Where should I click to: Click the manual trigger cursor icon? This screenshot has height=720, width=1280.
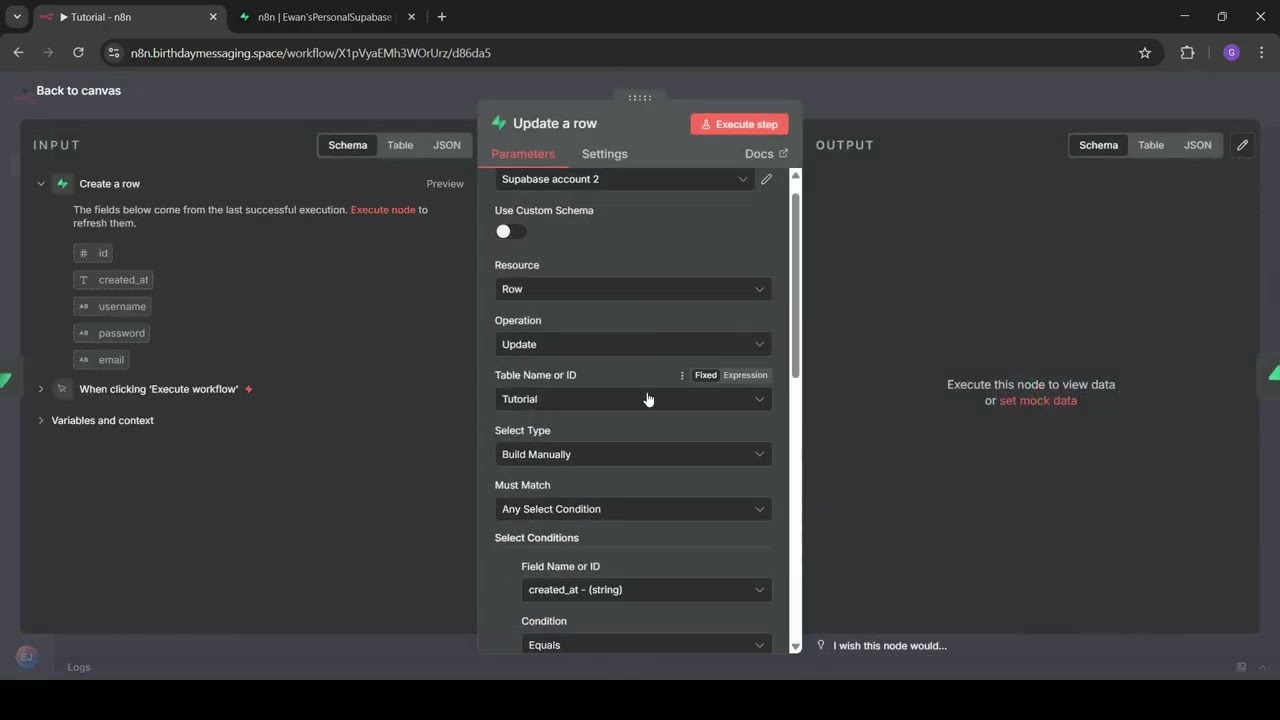coord(62,389)
